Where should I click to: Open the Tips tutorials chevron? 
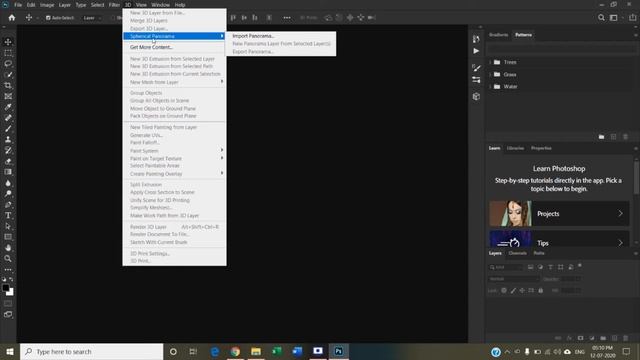(620, 243)
